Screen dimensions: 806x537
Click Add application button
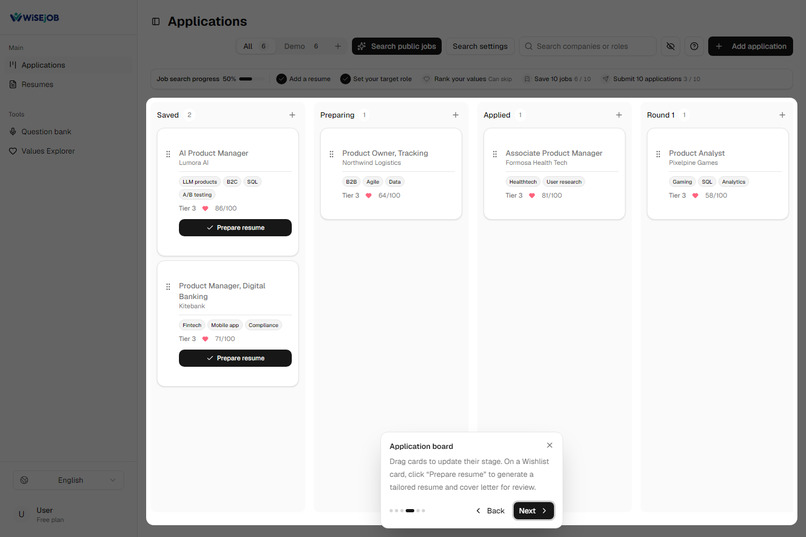tap(750, 46)
